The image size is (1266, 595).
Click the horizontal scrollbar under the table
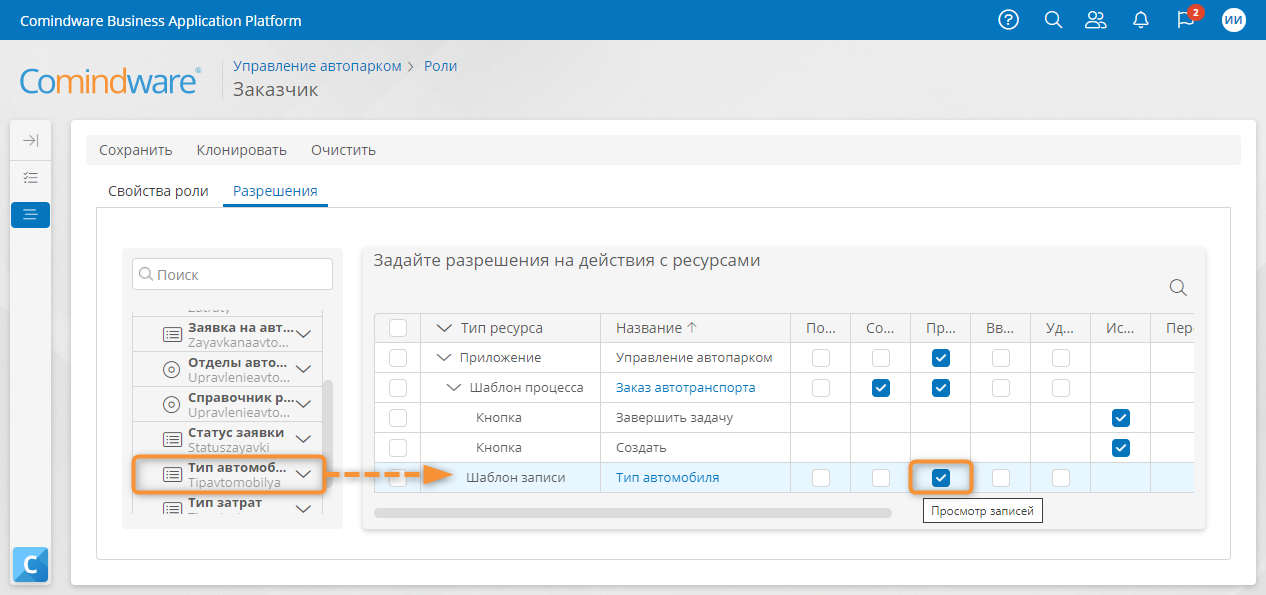pyautogui.click(x=632, y=513)
